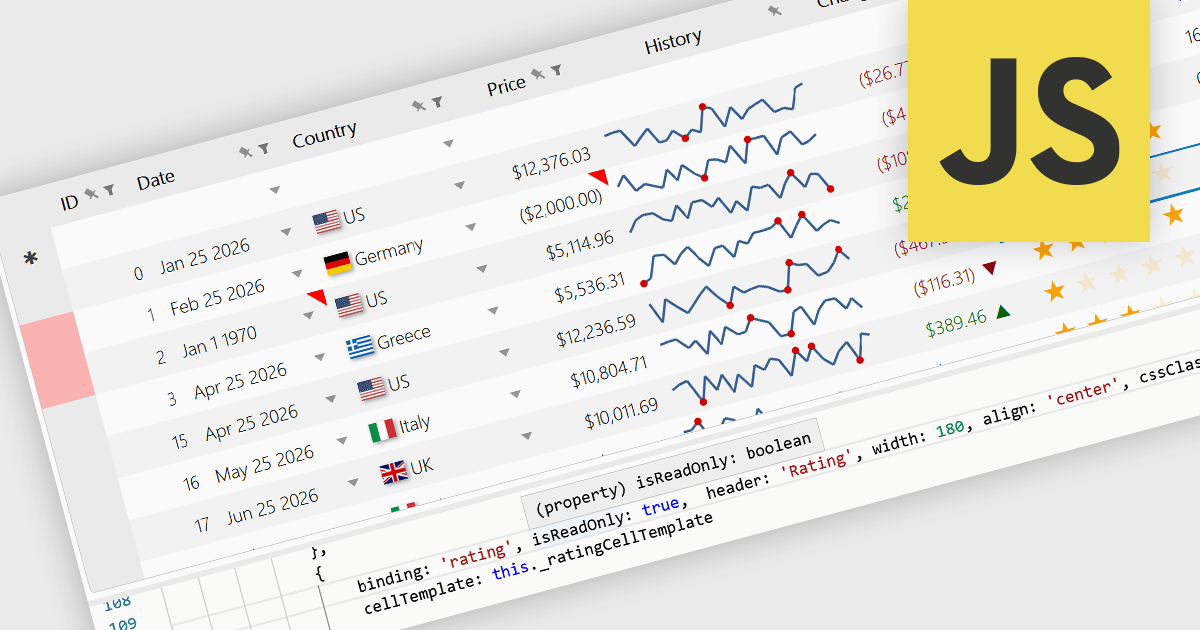
Task: Click the UK flag icon
Action: (x=393, y=473)
